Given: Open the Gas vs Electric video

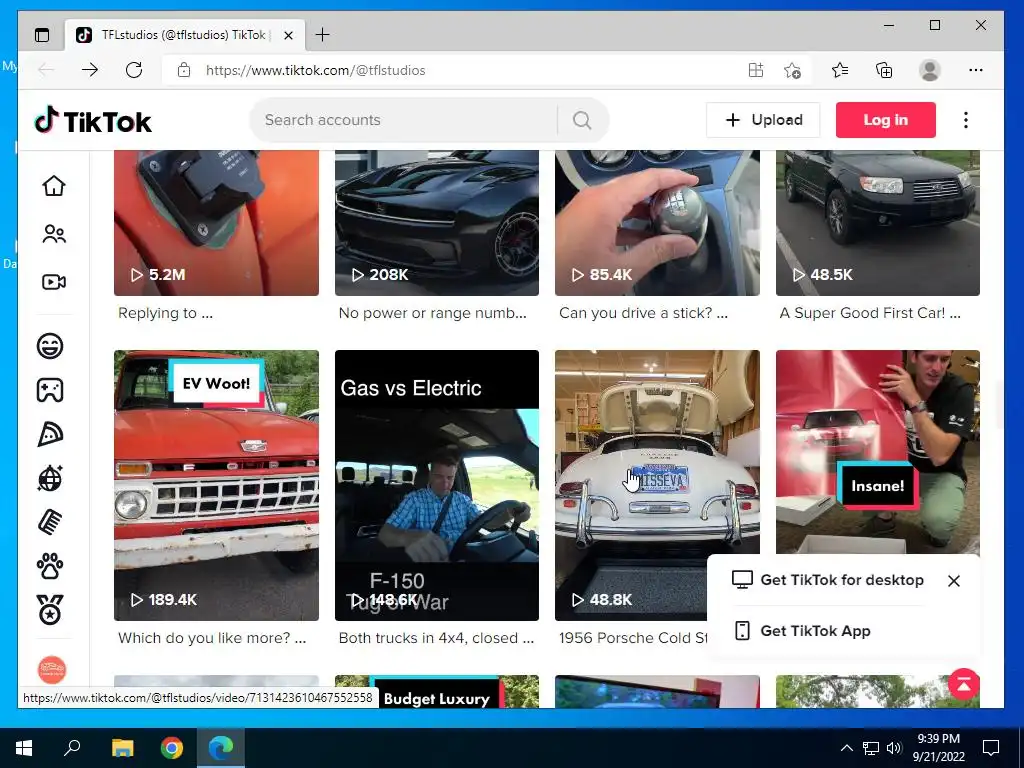Looking at the screenshot, I should (x=437, y=485).
